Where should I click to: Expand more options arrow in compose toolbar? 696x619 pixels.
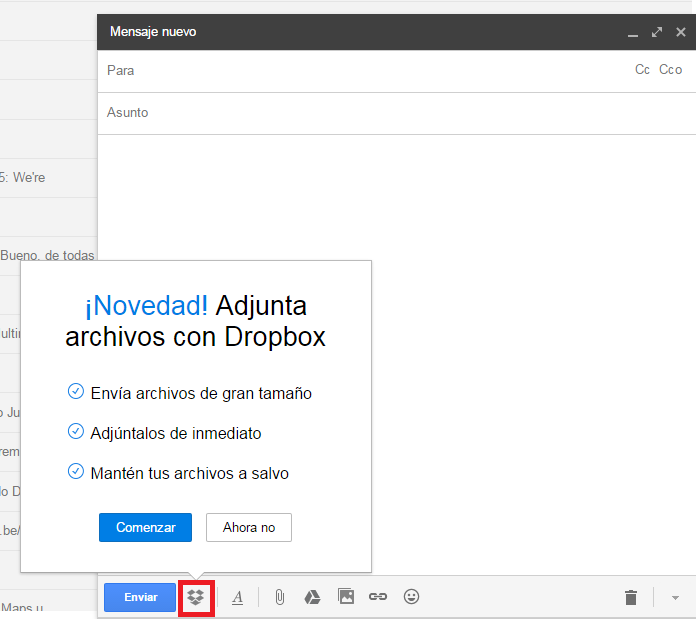[675, 598]
